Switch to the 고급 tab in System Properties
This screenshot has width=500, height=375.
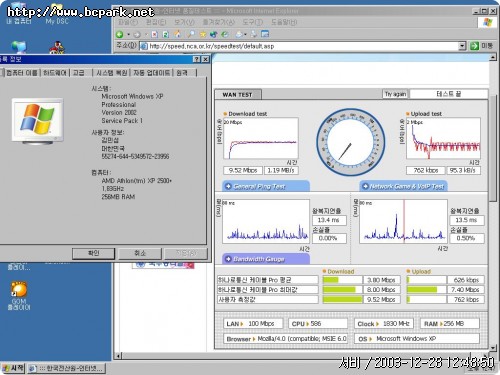[x=79, y=73]
